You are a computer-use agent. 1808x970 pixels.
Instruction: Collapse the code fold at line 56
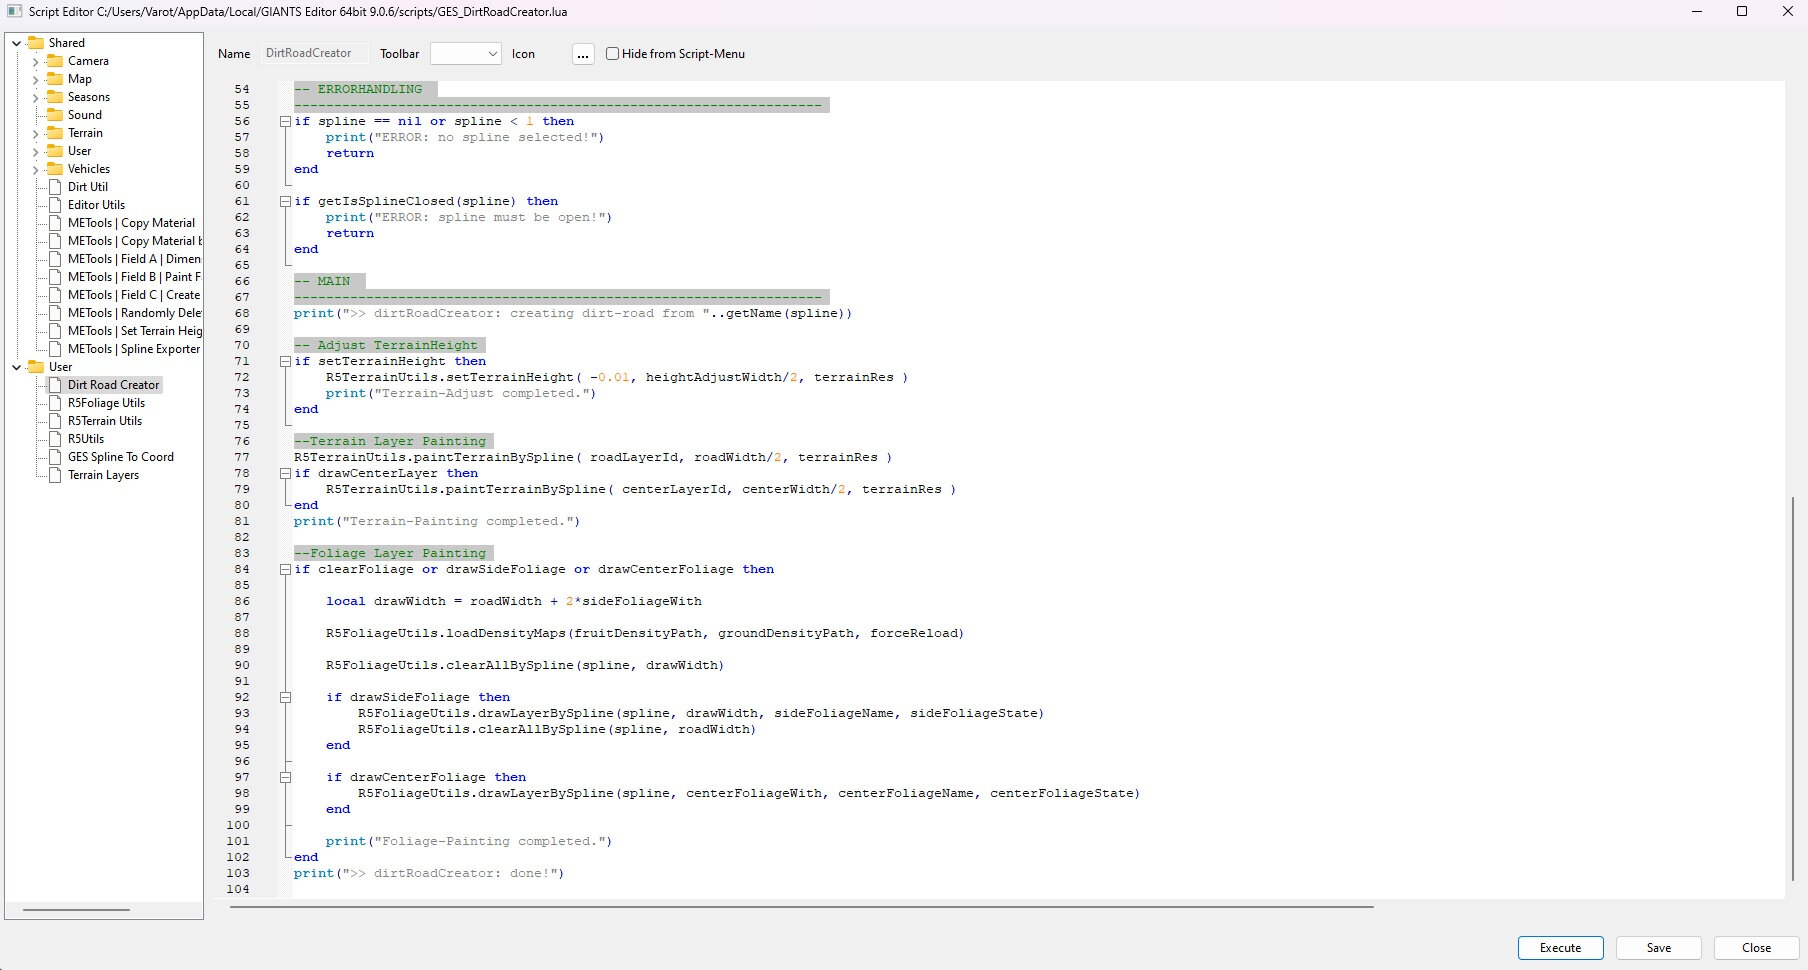point(285,121)
